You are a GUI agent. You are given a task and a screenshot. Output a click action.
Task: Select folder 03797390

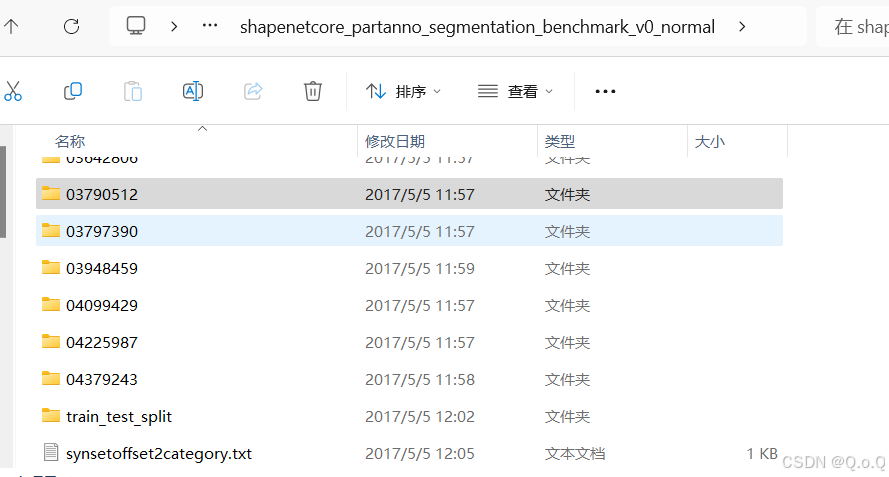409,231
